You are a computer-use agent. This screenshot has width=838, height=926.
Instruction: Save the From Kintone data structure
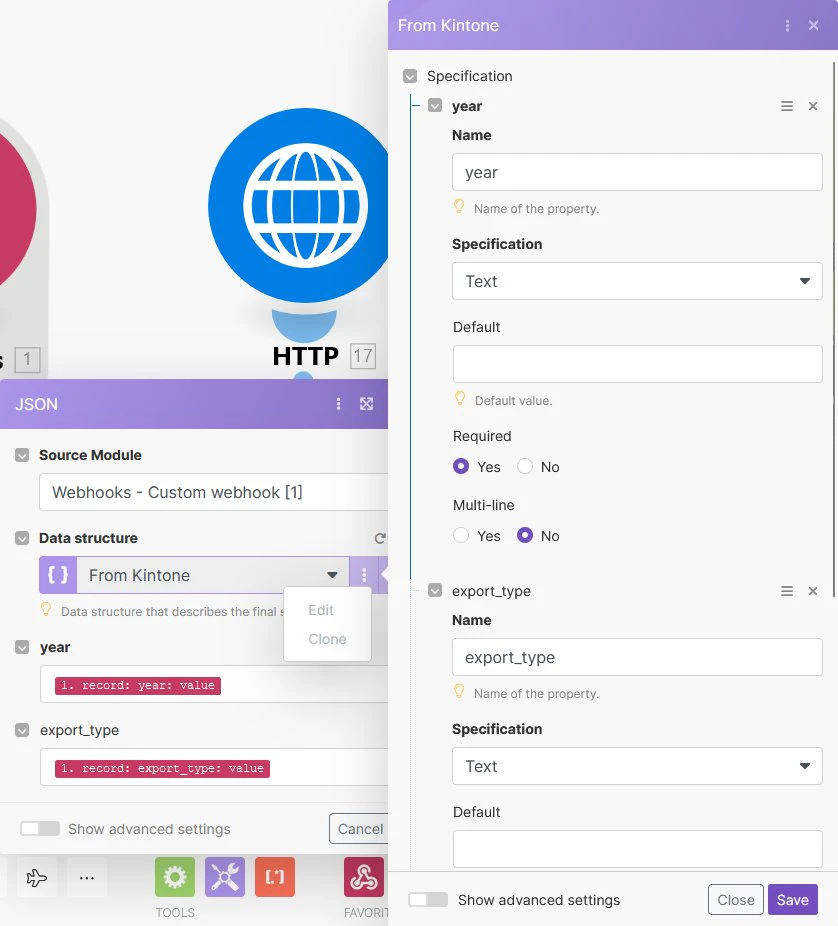coord(793,899)
